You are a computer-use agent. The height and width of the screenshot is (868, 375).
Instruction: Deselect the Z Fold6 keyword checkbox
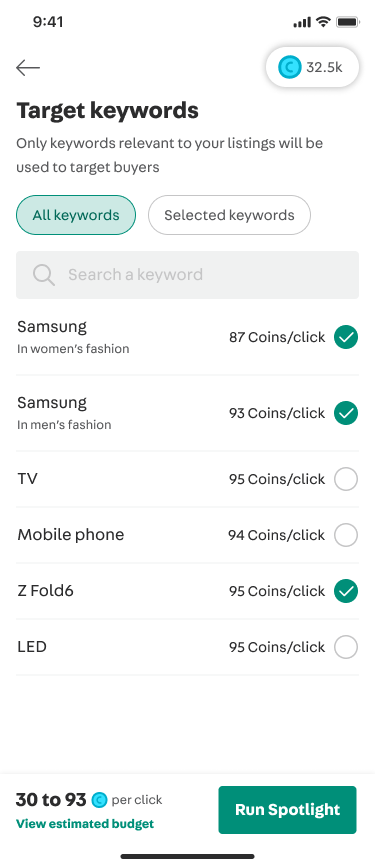(x=346, y=591)
